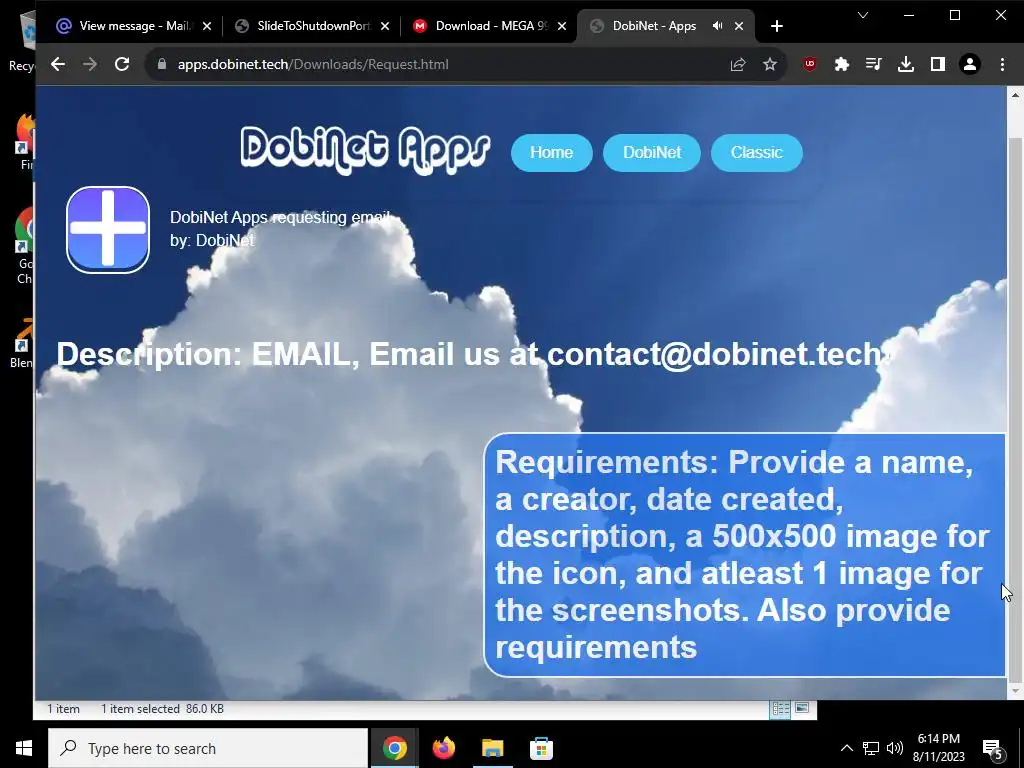
Task: View site information via lock icon
Action: point(162,64)
